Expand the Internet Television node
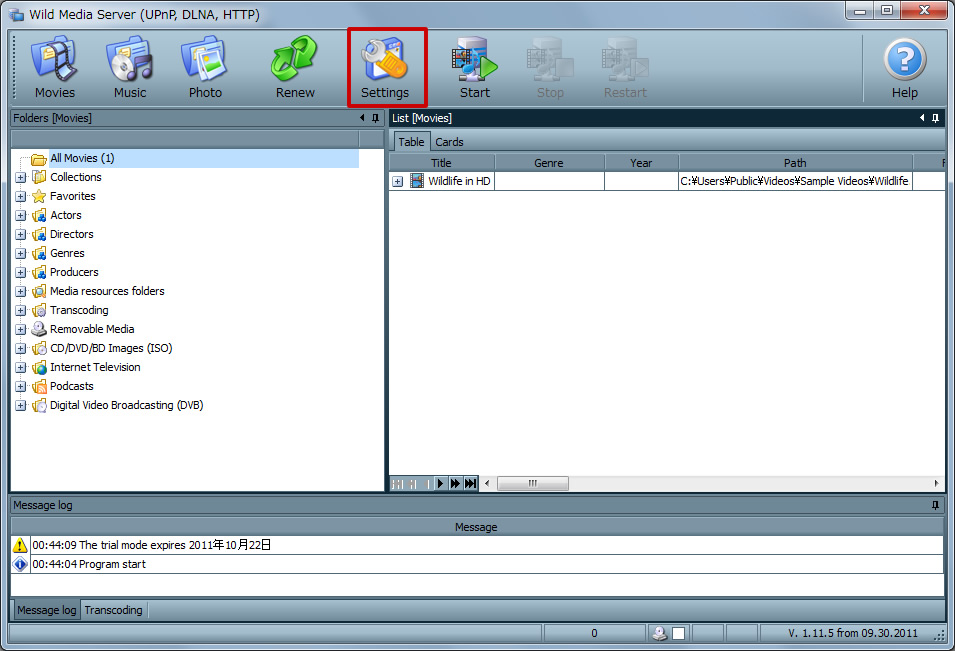This screenshot has width=955, height=651. (21, 367)
